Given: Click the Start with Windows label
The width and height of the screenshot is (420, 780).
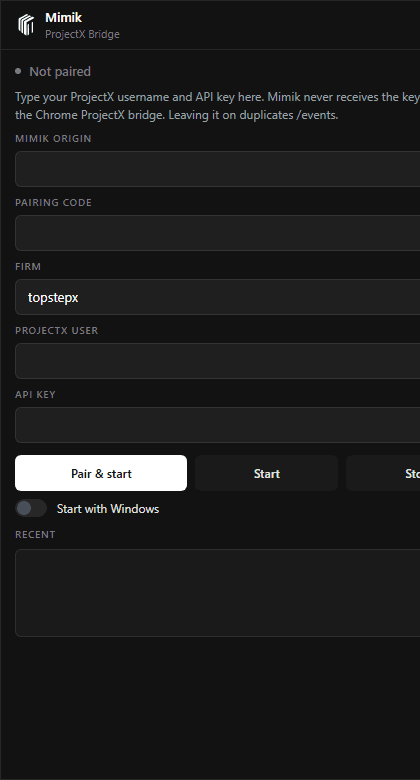Looking at the screenshot, I should pos(108,509).
